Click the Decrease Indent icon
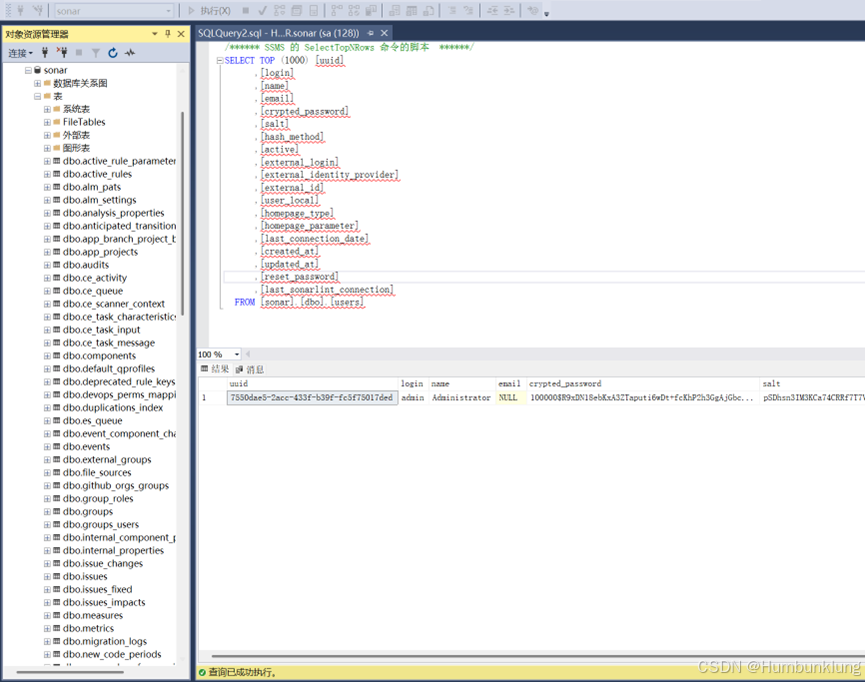This screenshot has width=865, height=682. pyautogui.click(x=493, y=10)
